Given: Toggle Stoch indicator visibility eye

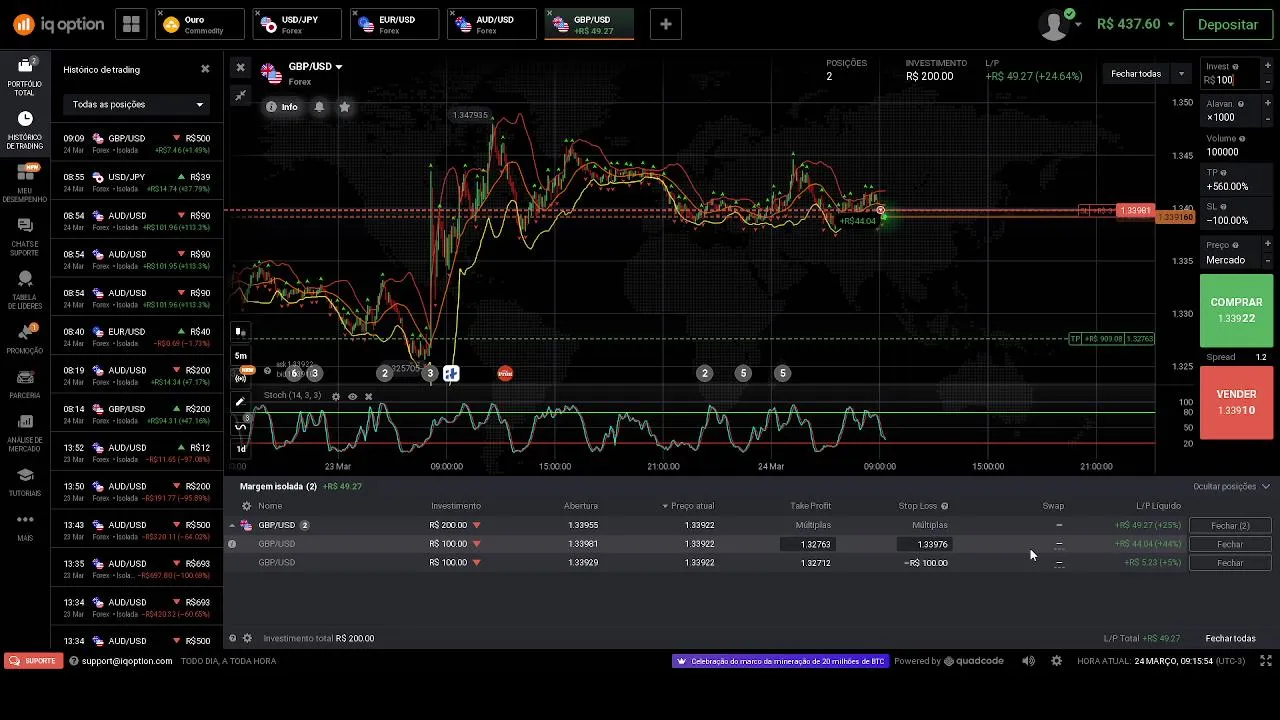Looking at the screenshot, I should pyautogui.click(x=352, y=396).
